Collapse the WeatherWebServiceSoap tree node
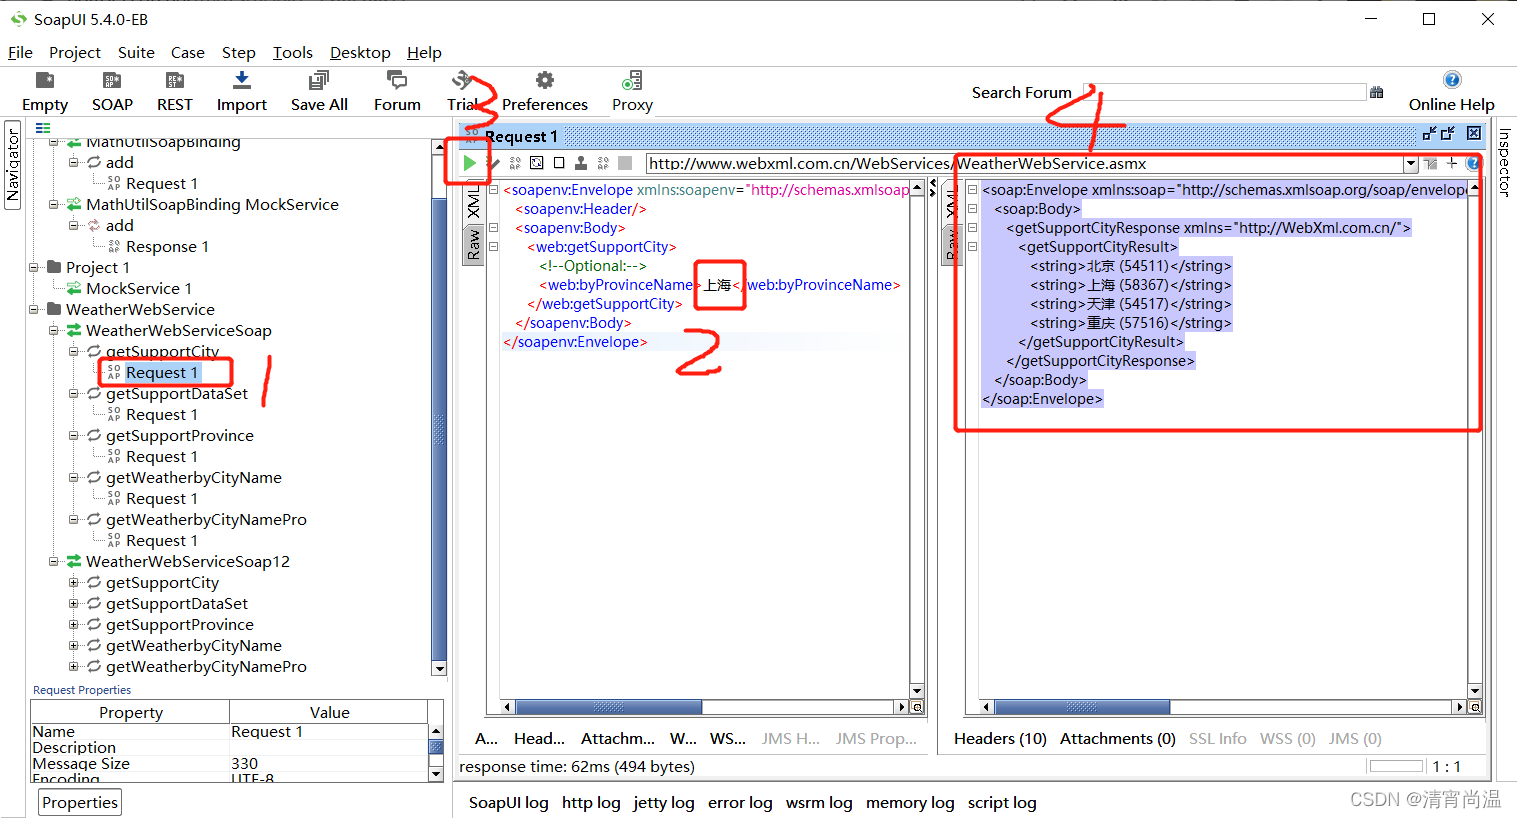Image resolution: width=1517 pixels, height=818 pixels. click(52, 330)
